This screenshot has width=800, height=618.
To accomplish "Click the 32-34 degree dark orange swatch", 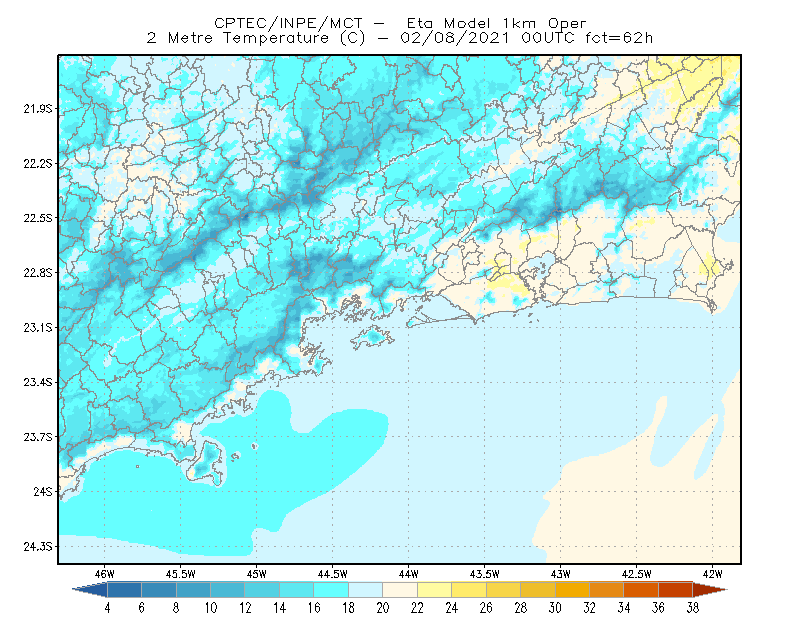I will pyautogui.click(x=607, y=590).
